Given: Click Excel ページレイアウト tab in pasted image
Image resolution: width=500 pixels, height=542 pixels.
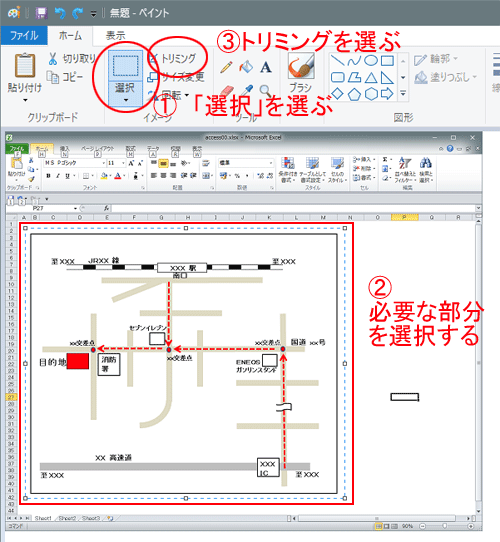Looking at the screenshot, I should 98,149.
